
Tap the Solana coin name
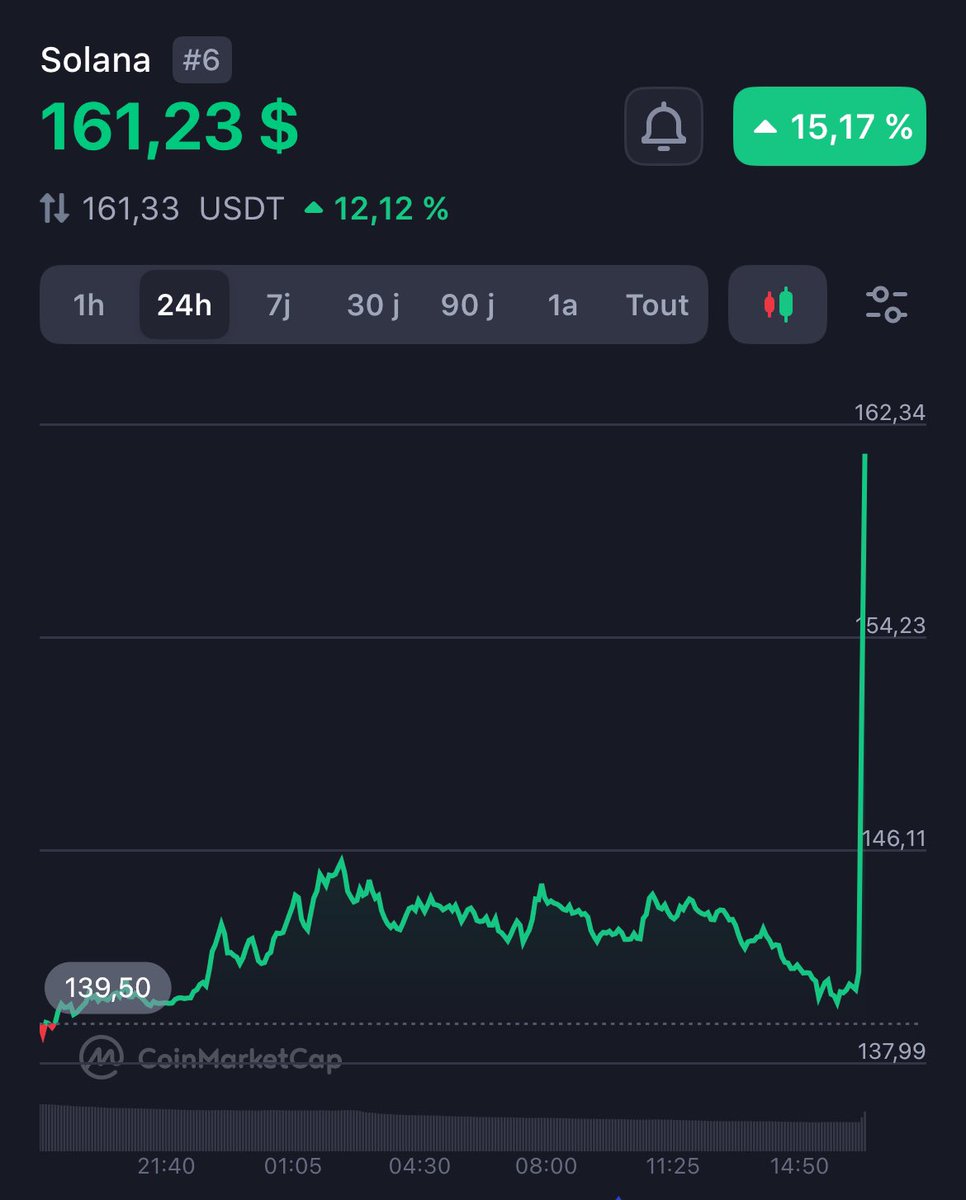click(95, 60)
